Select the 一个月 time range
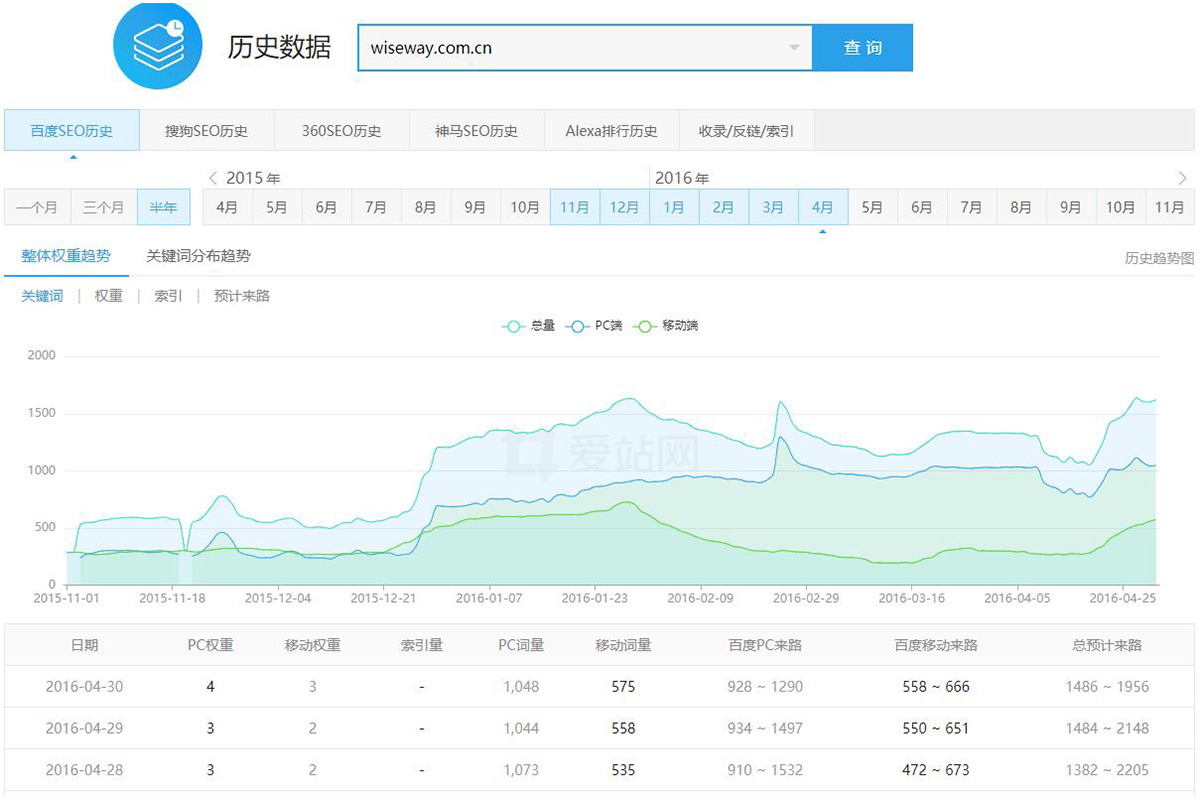This screenshot has width=1200, height=800. point(37,207)
